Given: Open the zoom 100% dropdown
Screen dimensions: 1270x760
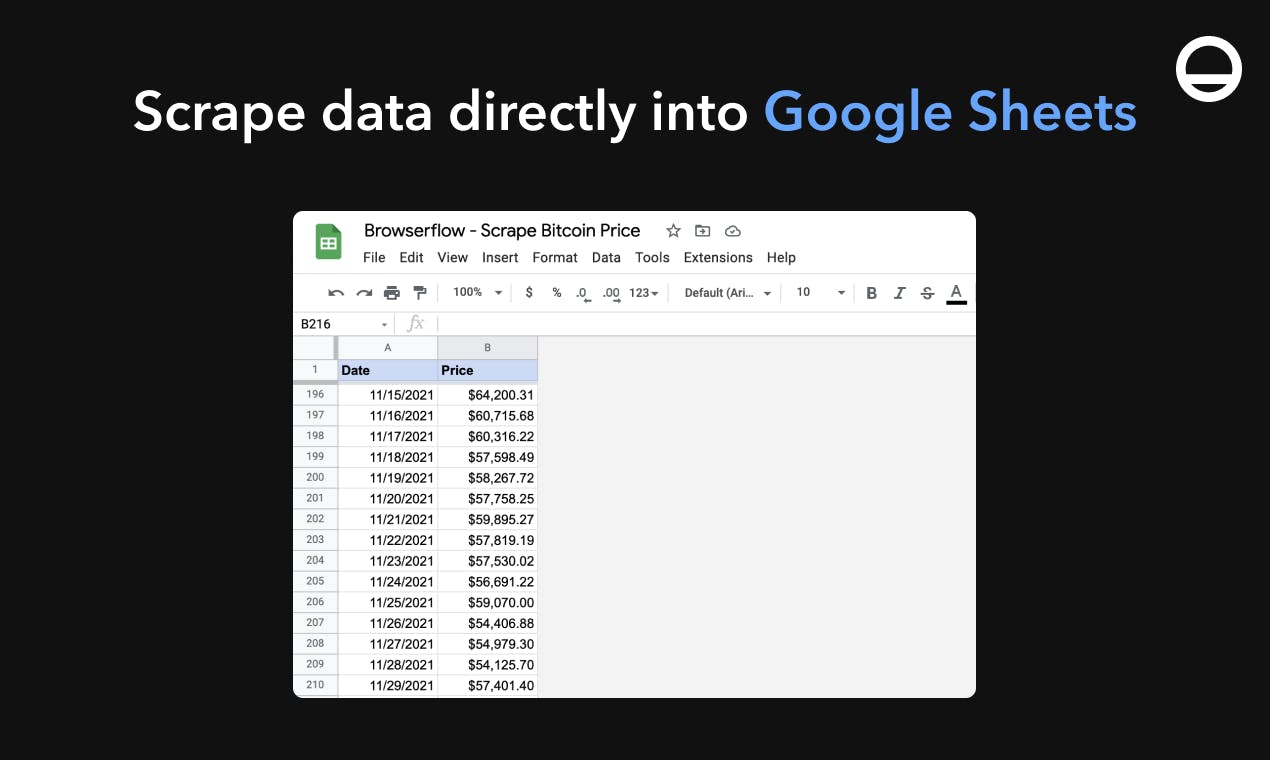Looking at the screenshot, I should [477, 292].
